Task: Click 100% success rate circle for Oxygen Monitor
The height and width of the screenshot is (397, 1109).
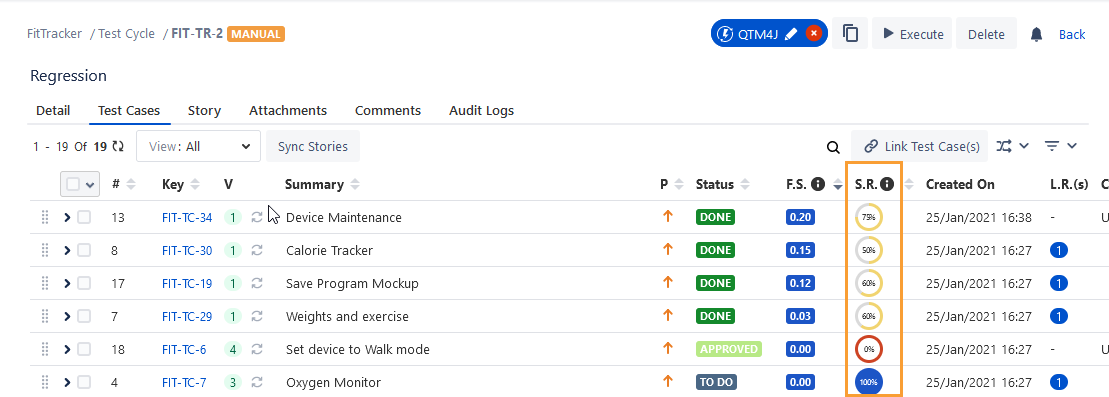Action: point(869,382)
